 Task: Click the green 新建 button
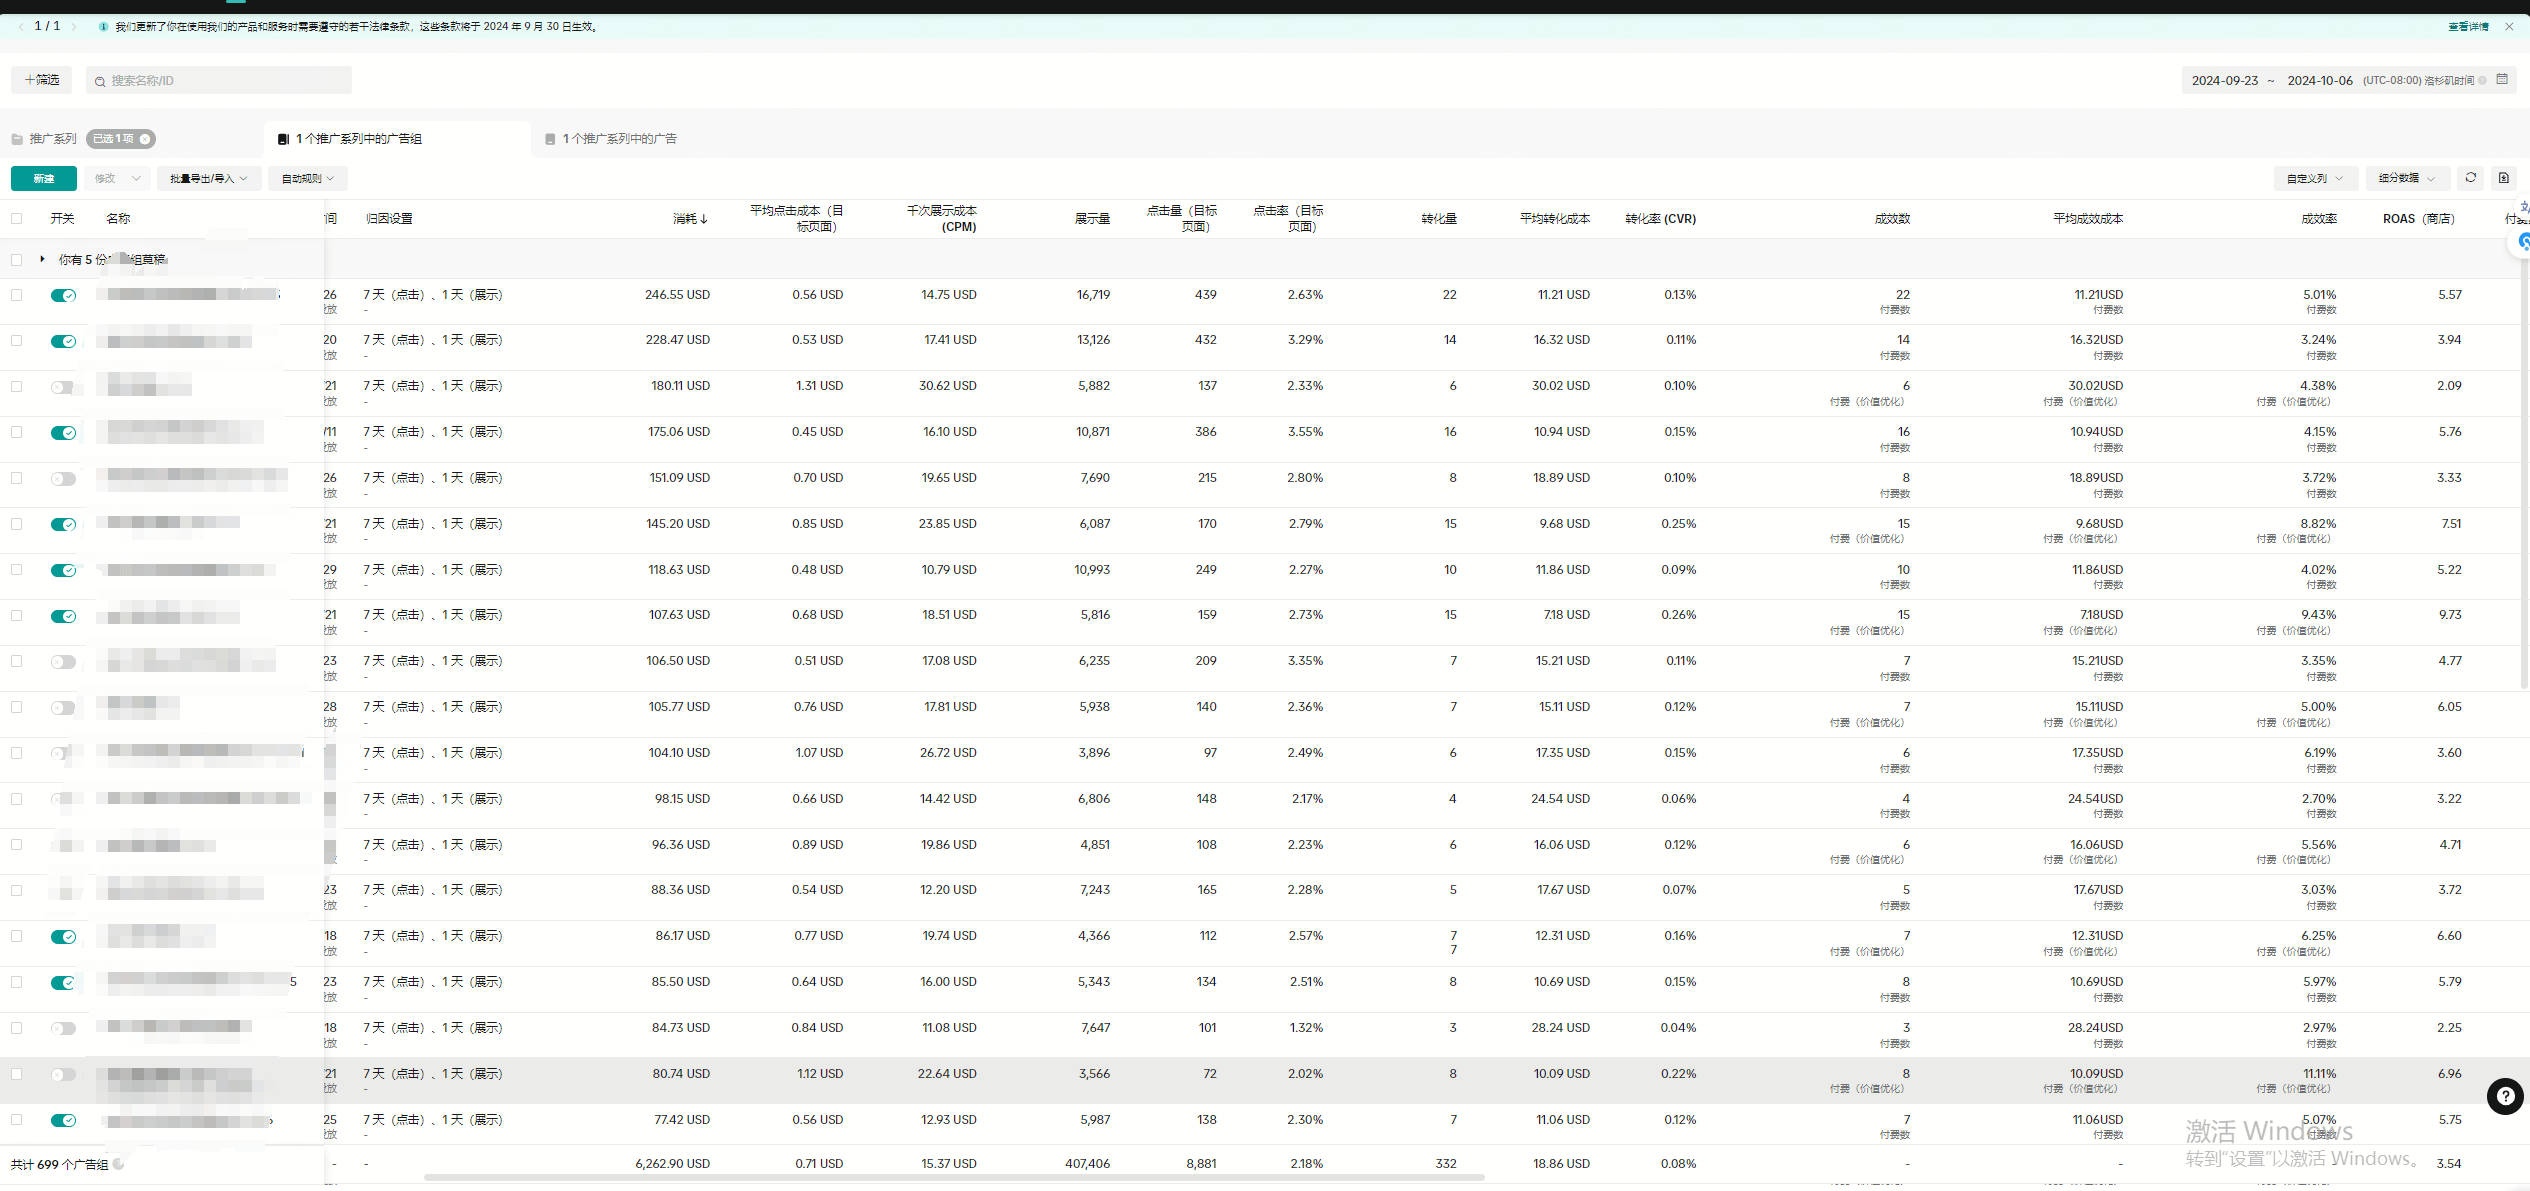click(x=44, y=178)
